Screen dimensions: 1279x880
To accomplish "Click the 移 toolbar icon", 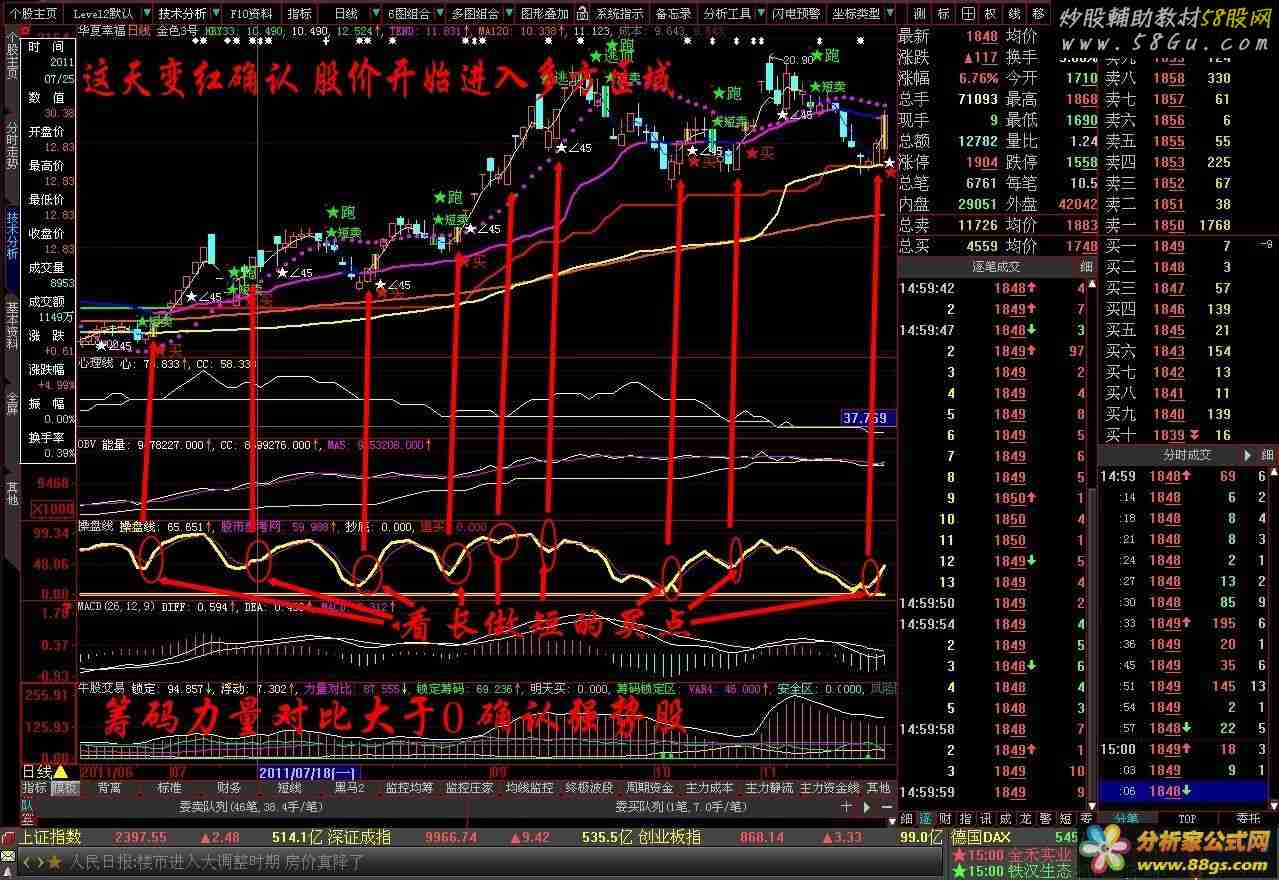I will tap(1038, 14).
